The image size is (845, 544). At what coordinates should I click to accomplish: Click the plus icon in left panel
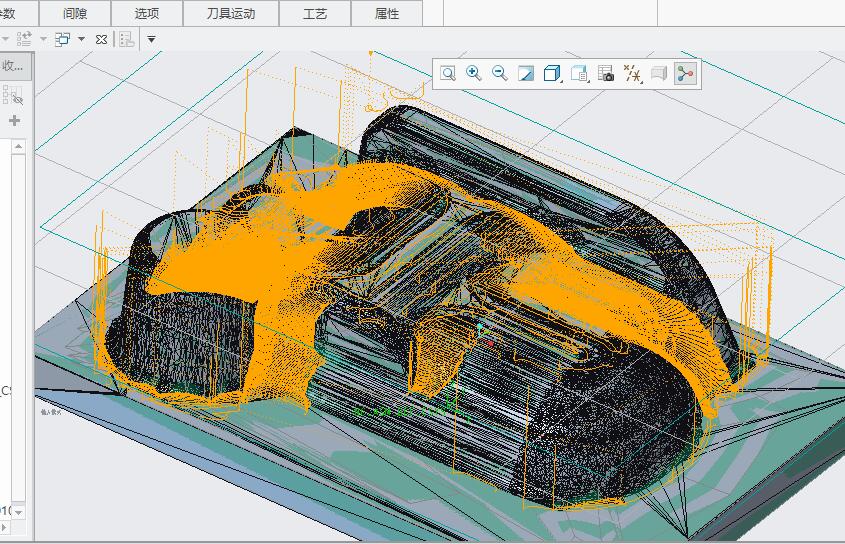click(x=15, y=120)
